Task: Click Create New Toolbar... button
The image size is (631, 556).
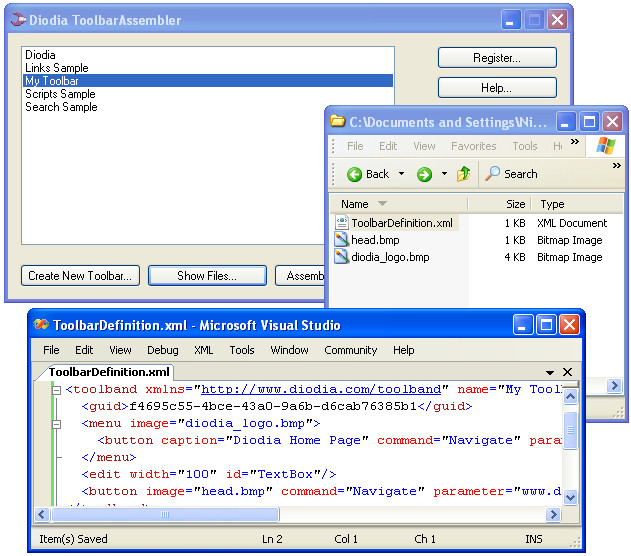Action: point(80,276)
